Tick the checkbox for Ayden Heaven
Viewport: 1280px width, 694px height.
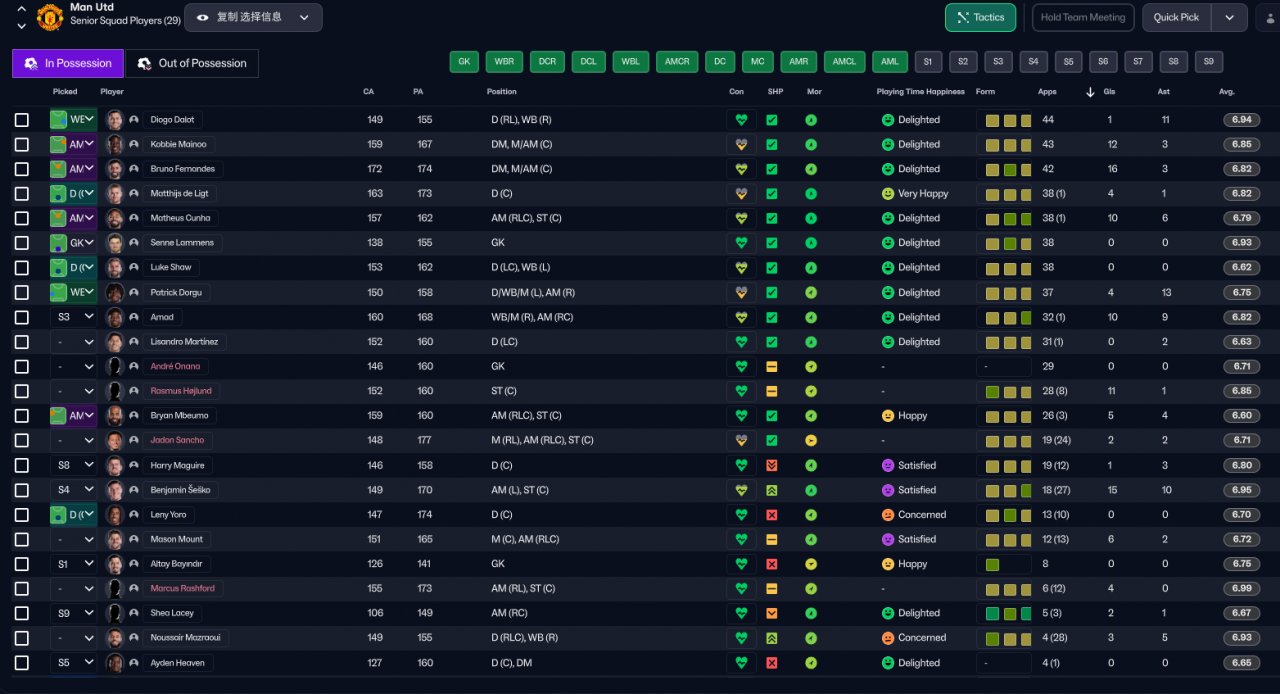(22, 663)
